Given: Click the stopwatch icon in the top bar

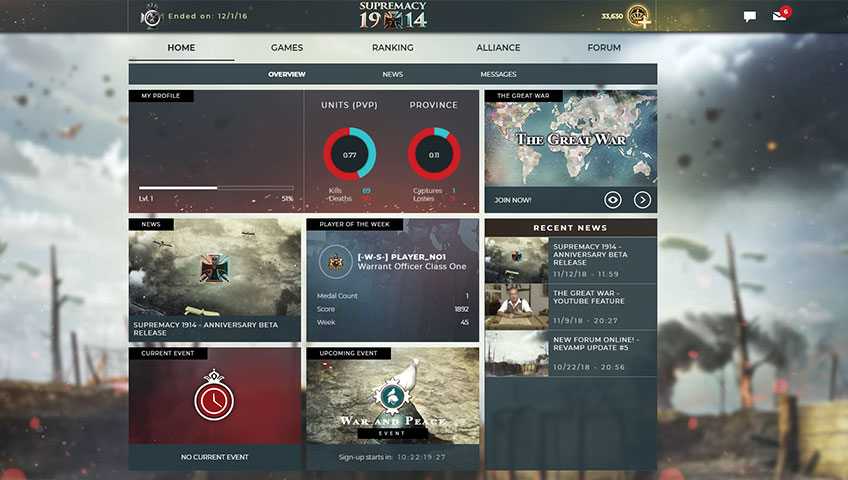Looking at the screenshot, I should tap(151, 16).
